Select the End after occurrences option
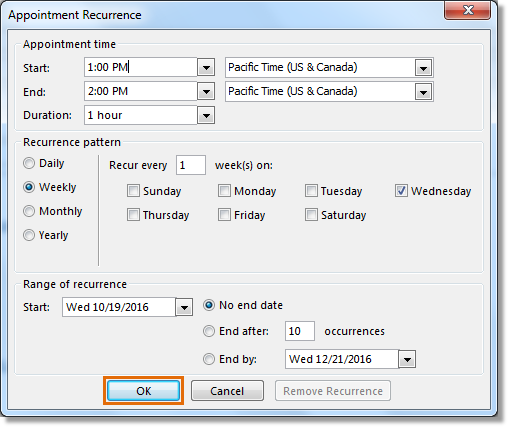The width and height of the screenshot is (509, 428). 209,331
